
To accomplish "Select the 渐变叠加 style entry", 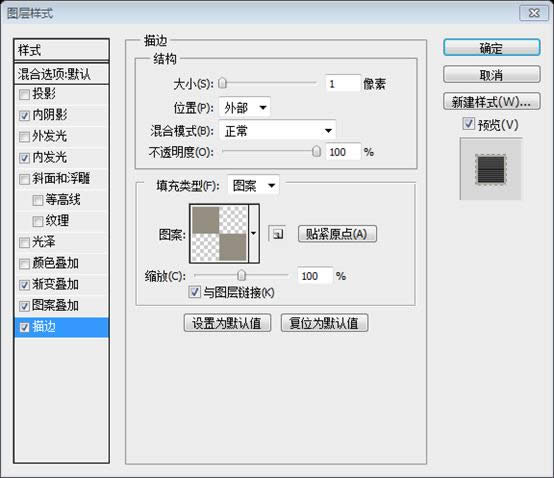I will (61, 284).
